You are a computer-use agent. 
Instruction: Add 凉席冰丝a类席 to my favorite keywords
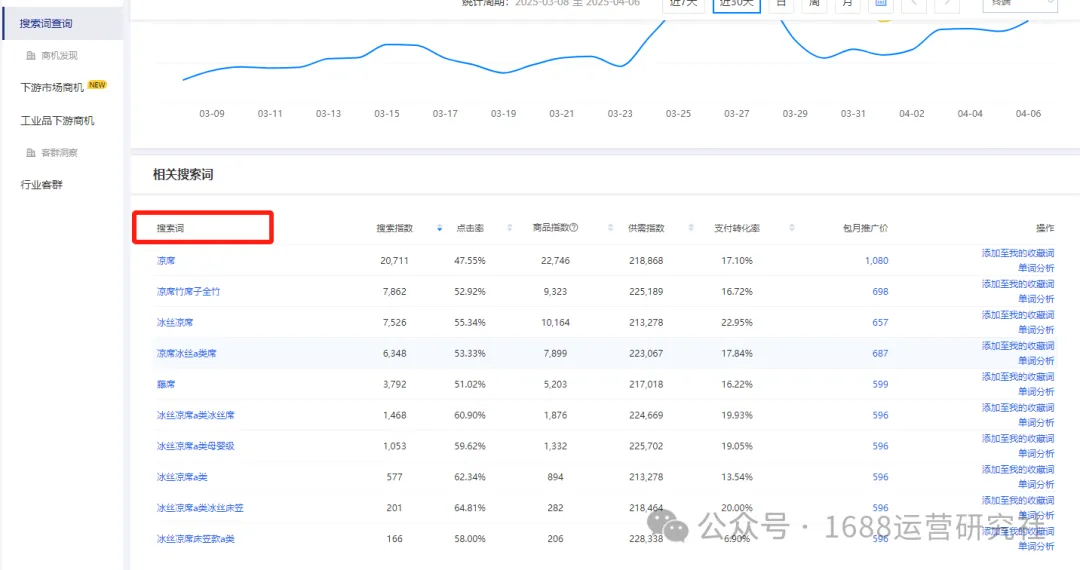click(x=1018, y=346)
